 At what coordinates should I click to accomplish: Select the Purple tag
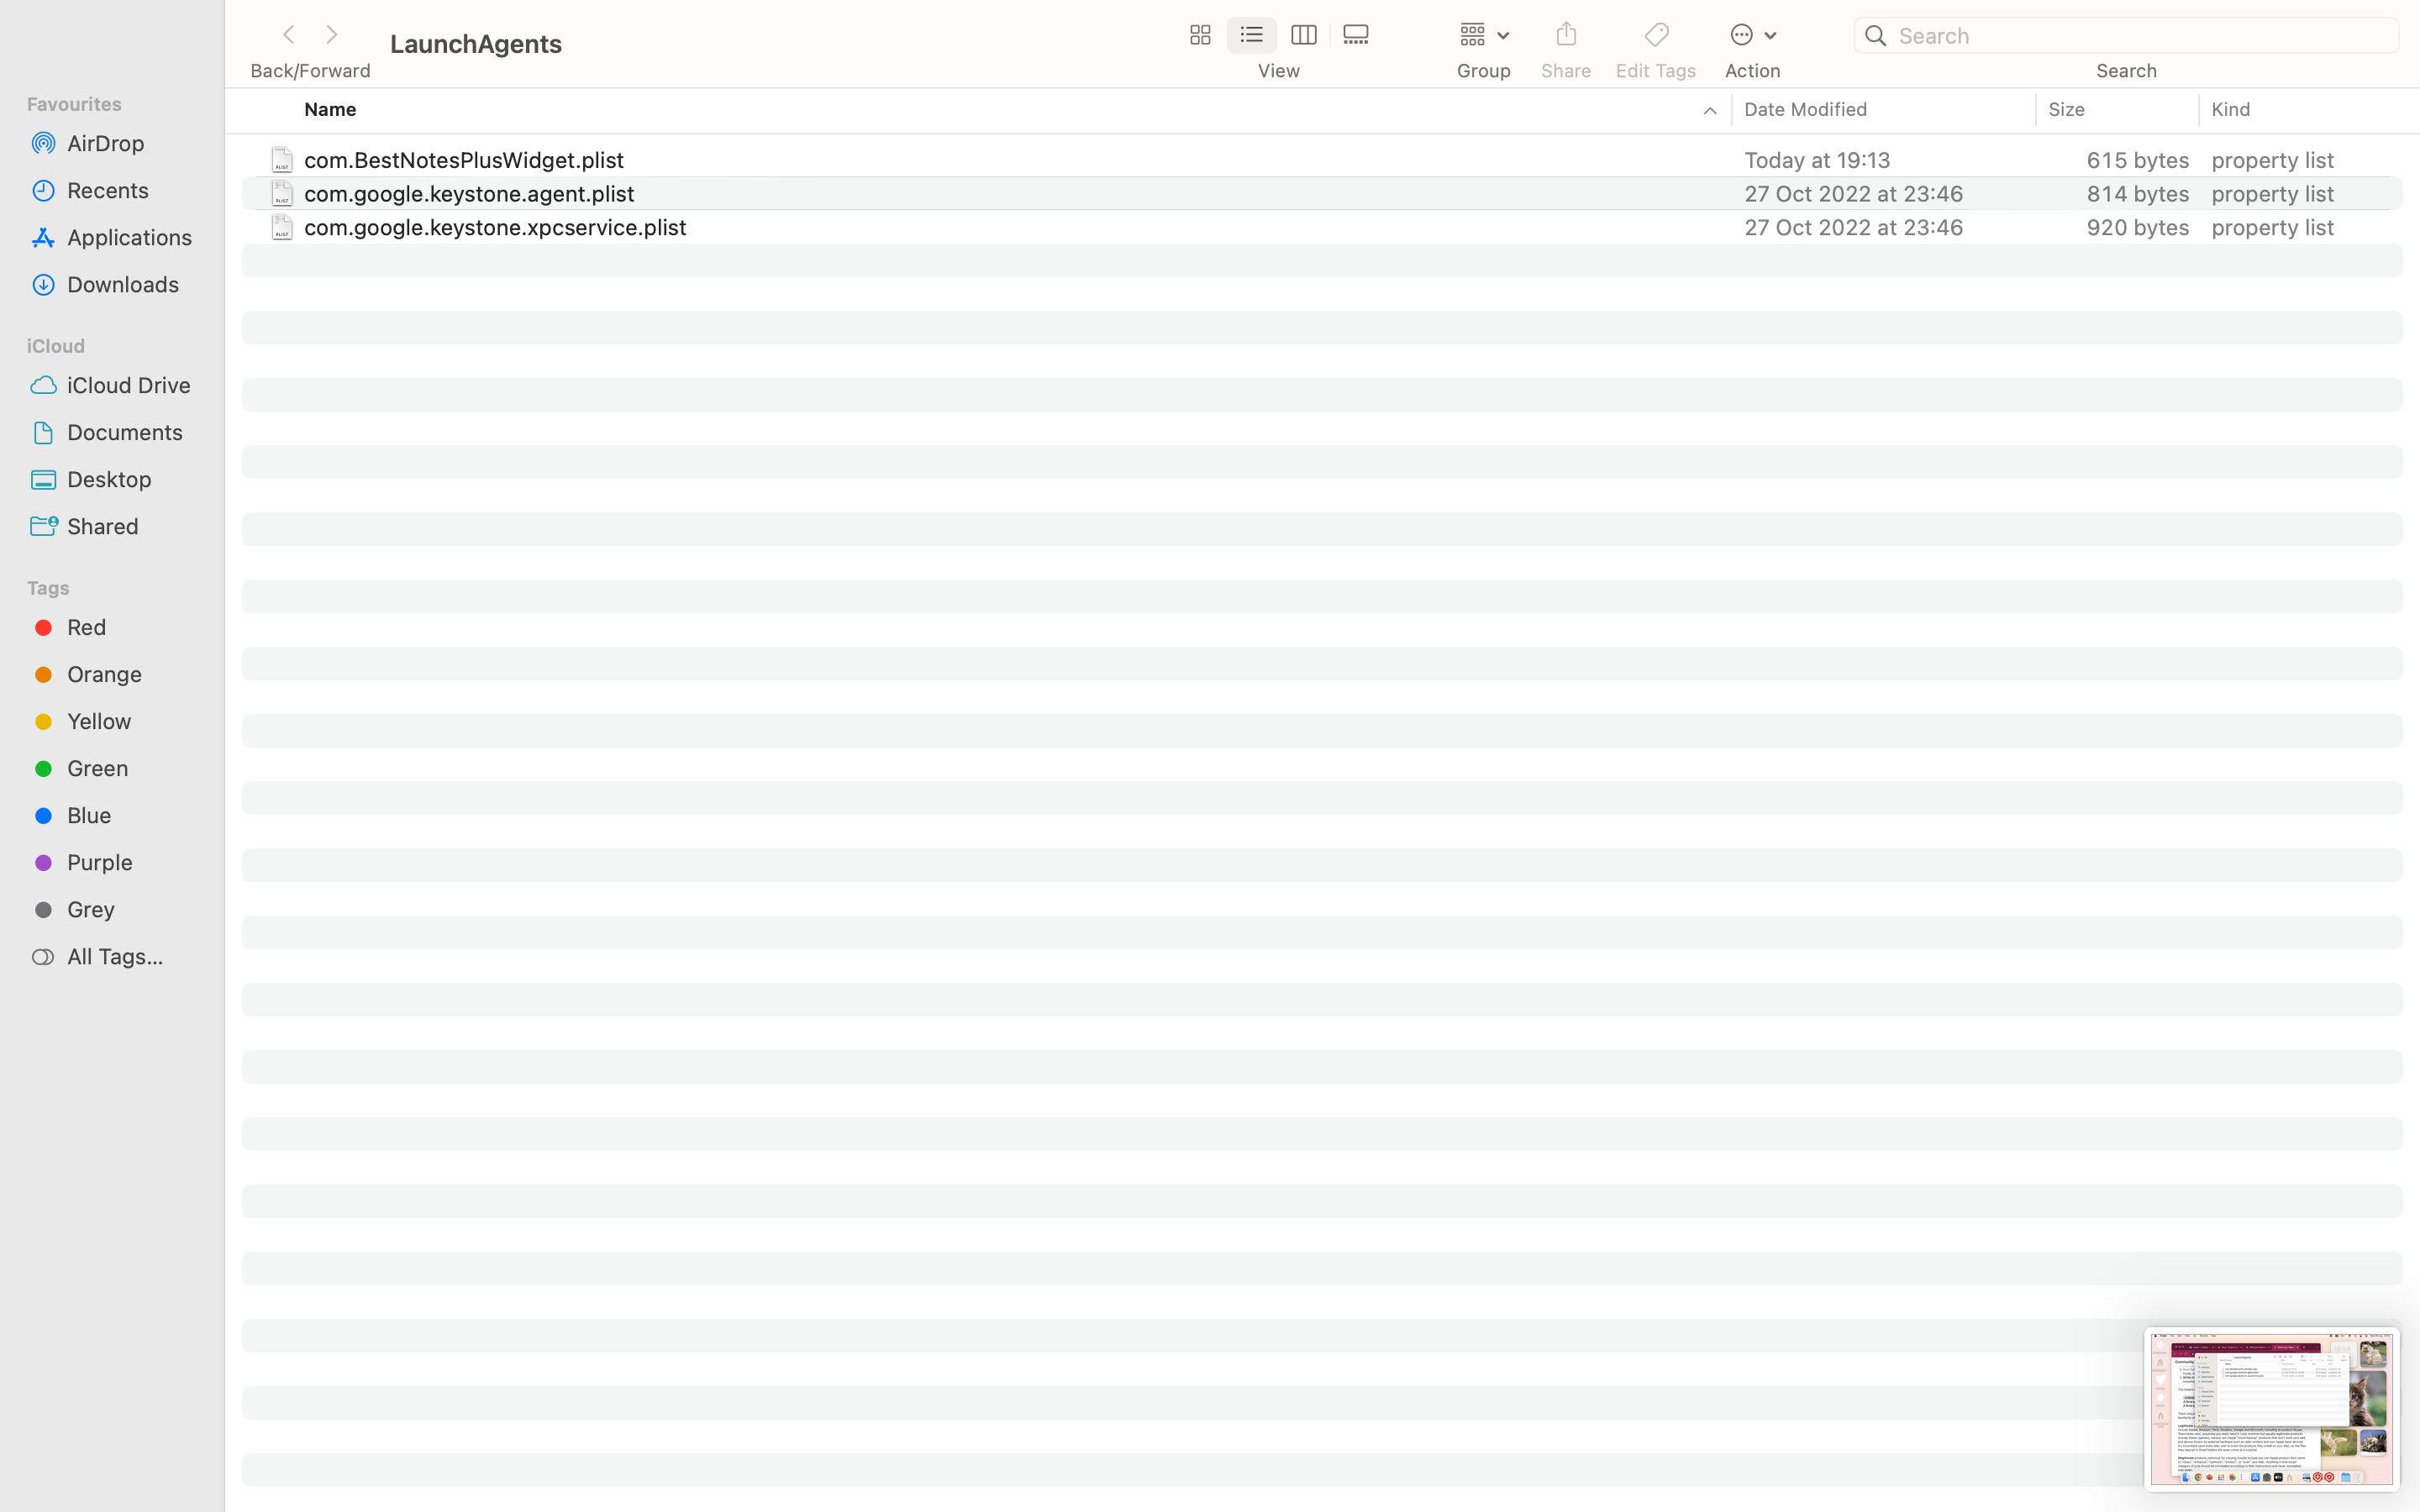tap(99, 862)
